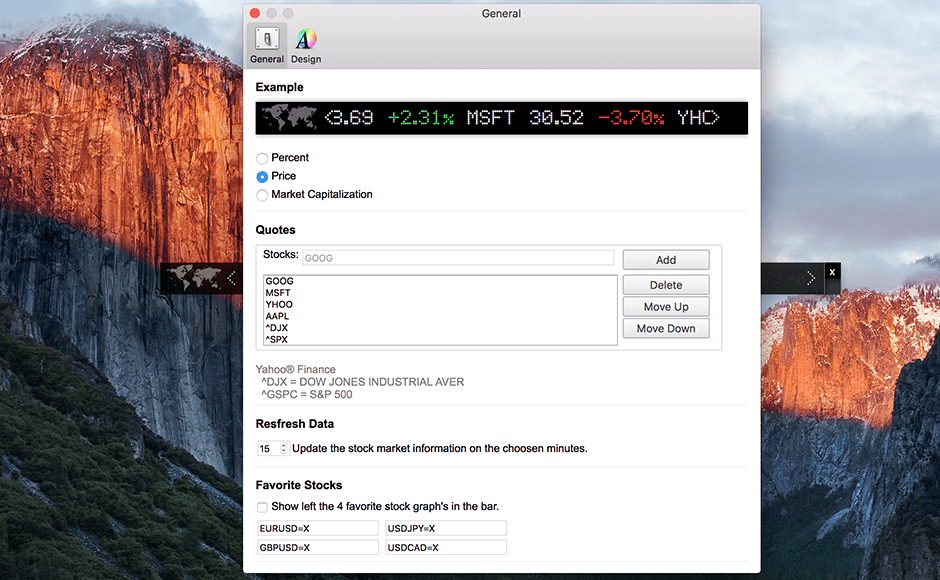Enable showing 4 favorite stock graphs
The height and width of the screenshot is (580, 940).
coord(262,507)
